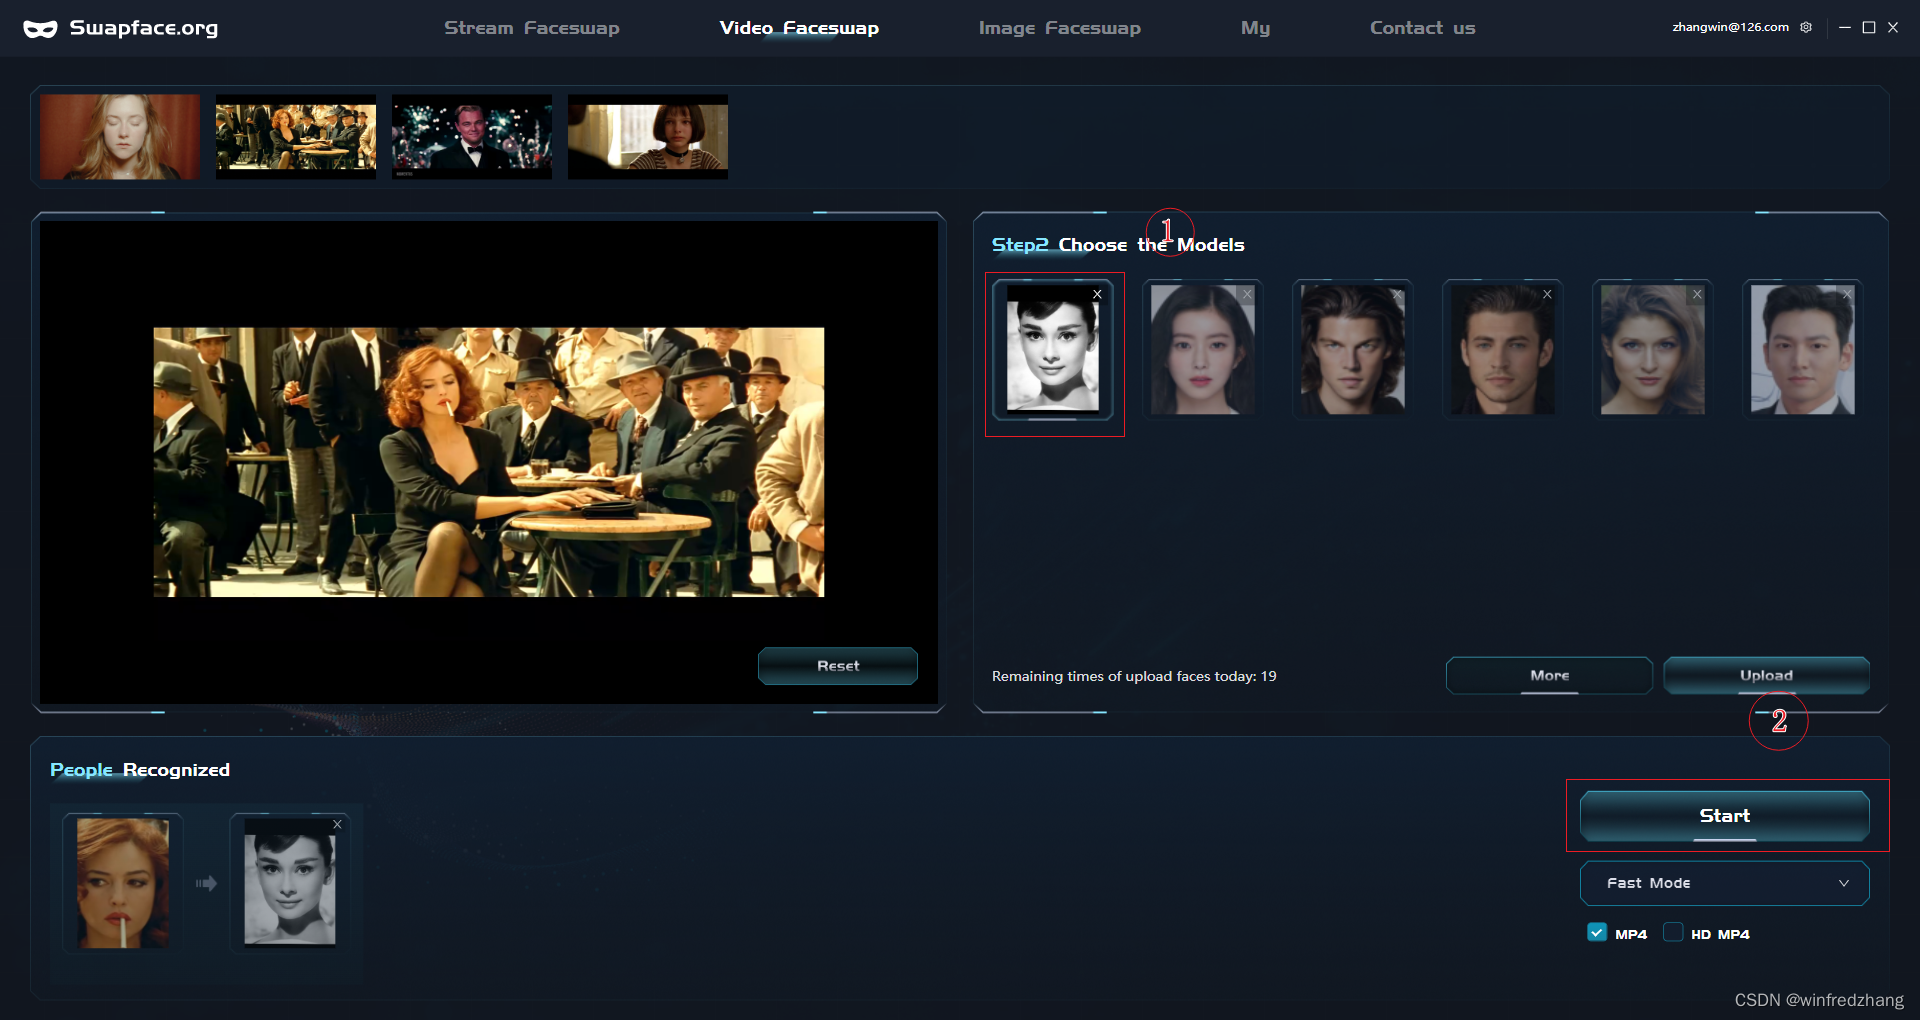
Task: Open the Contact us page
Action: (x=1423, y=28)
